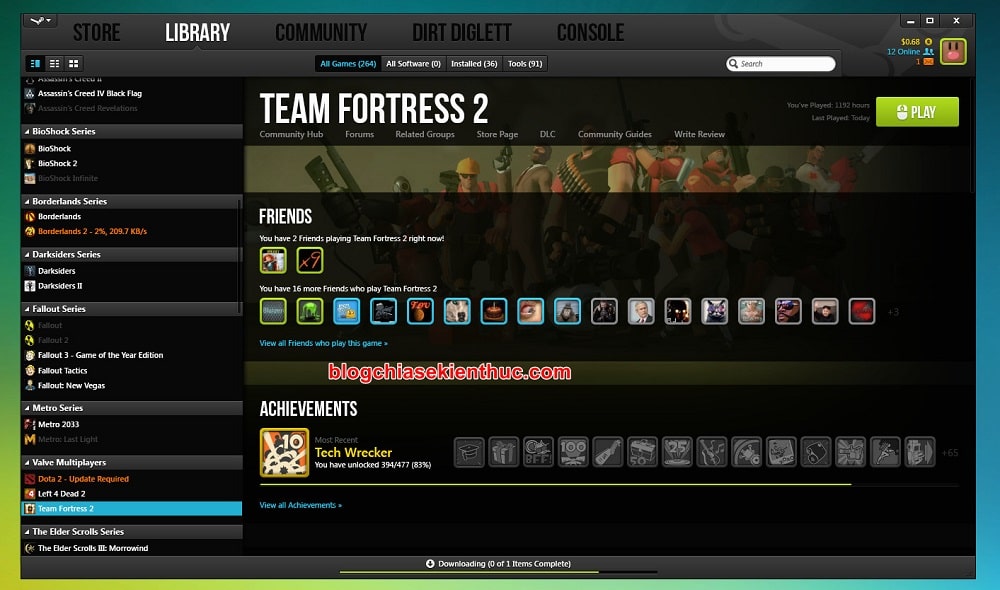
Task: Click the graduation cap locked achievement
Action: (469, 452)
